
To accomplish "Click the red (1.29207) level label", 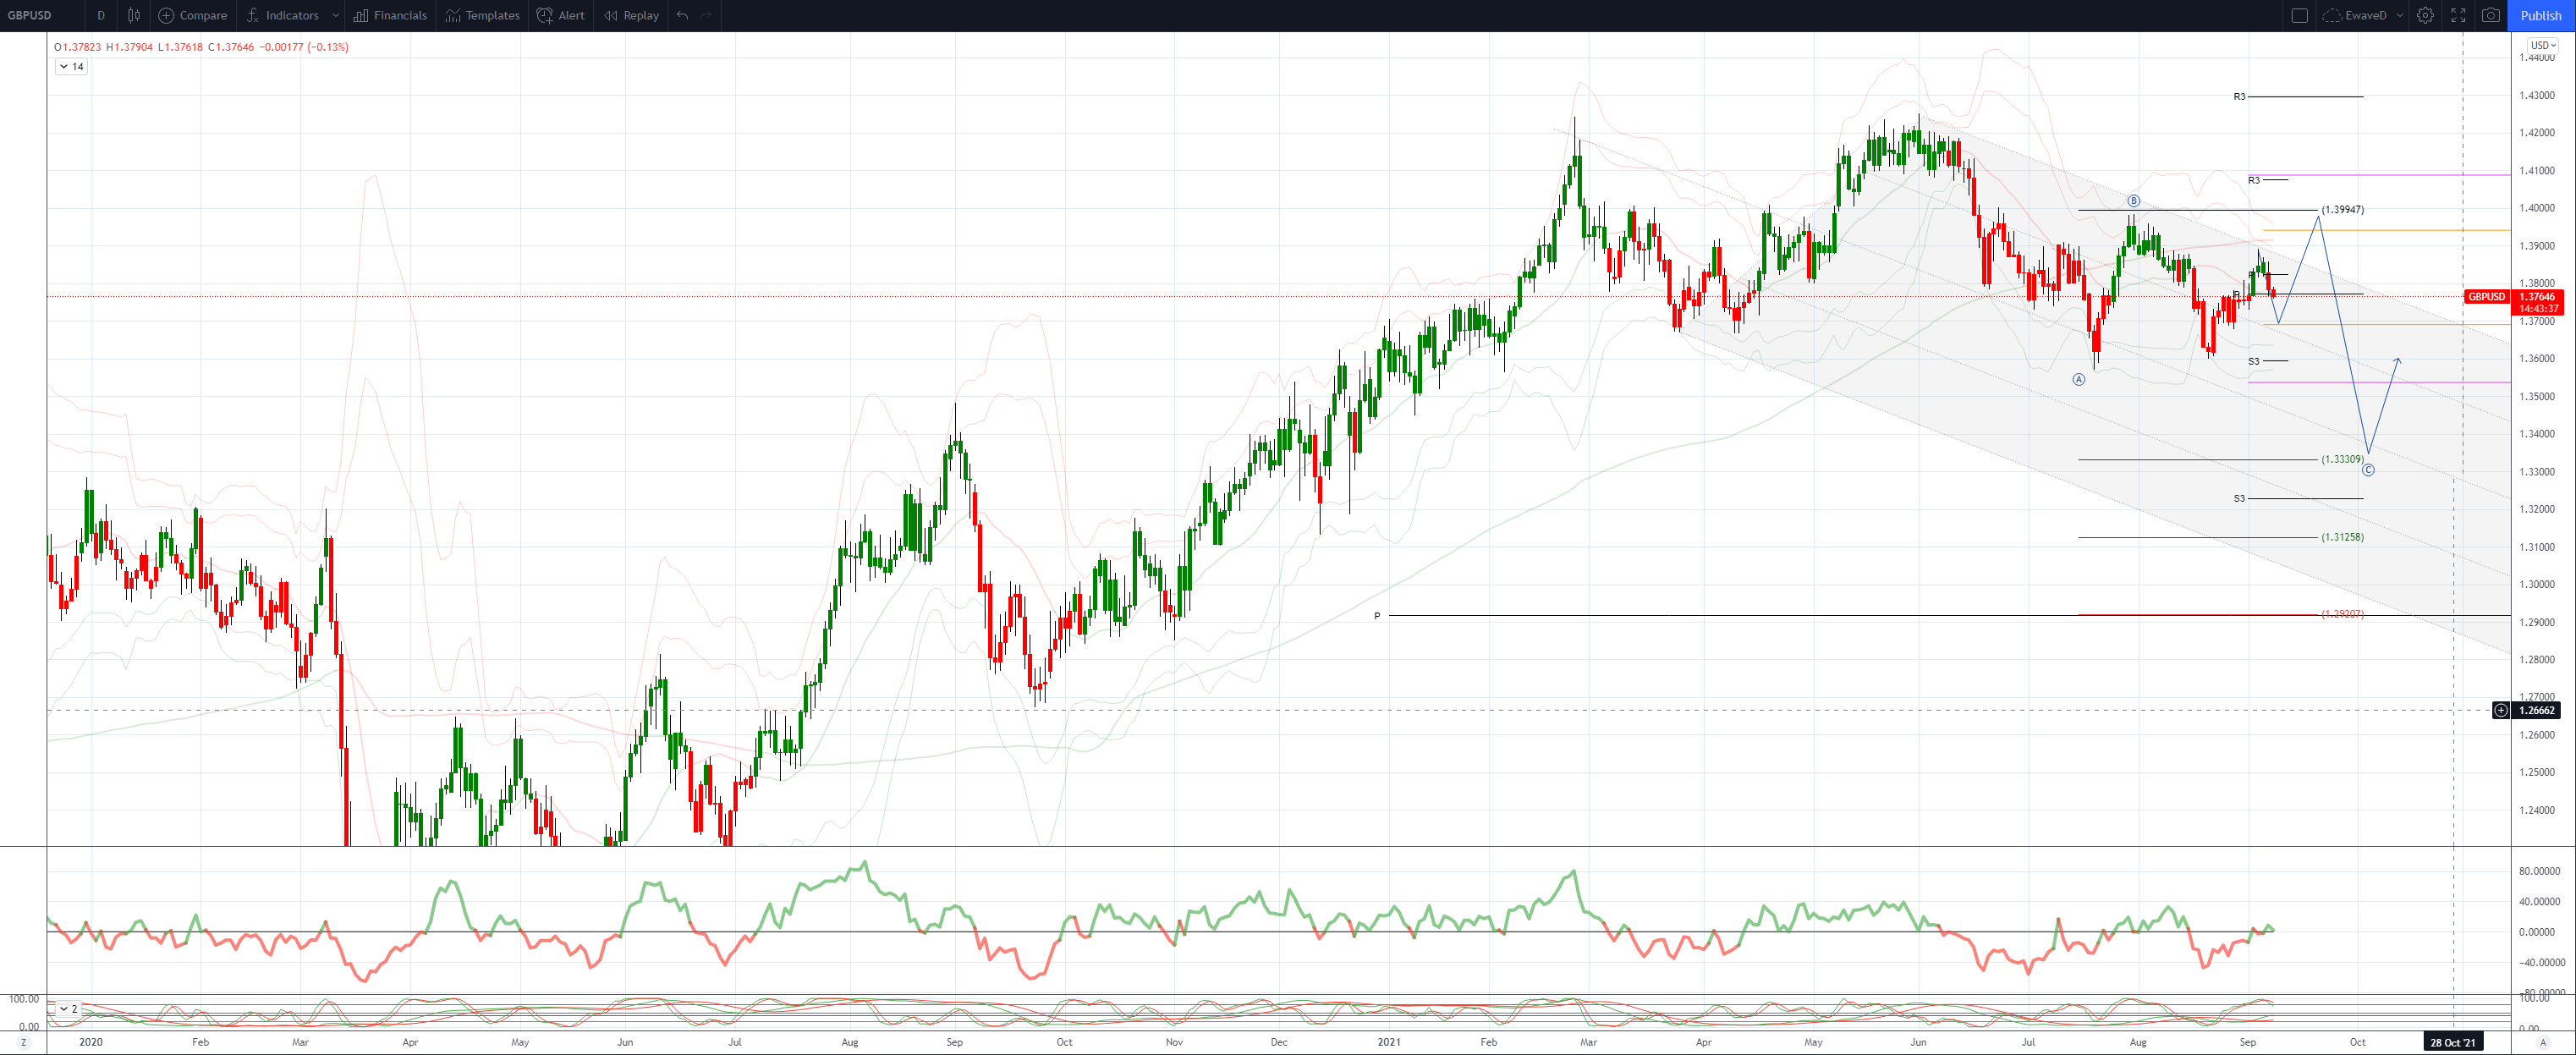I will click(x=2343, y=614).
